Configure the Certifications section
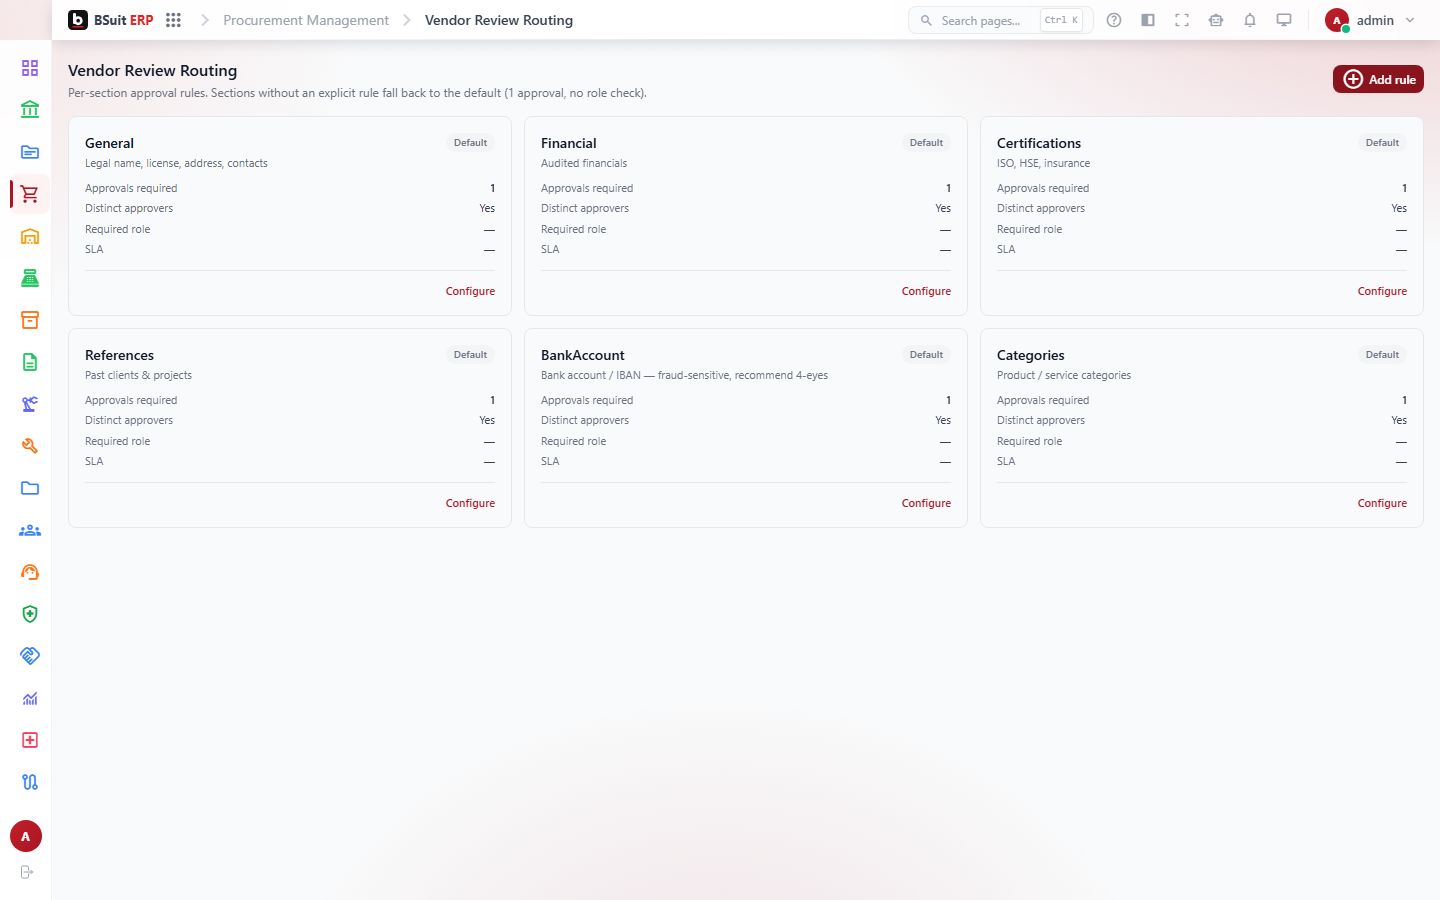 1382,291
